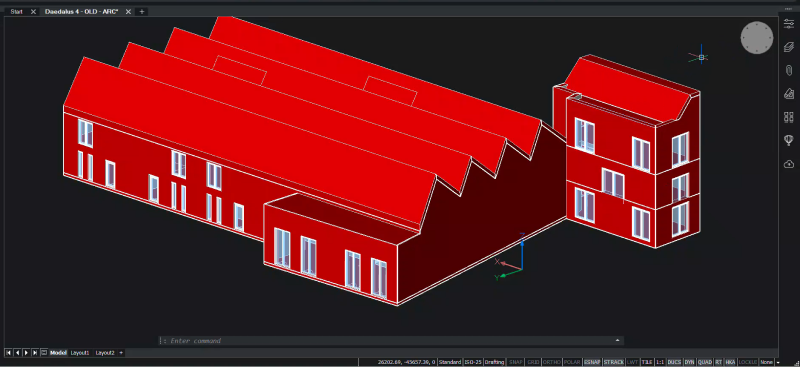Expand the command line history arrow
The width and height of the screenshot is (800, 367).
click(x=617, y=340)
